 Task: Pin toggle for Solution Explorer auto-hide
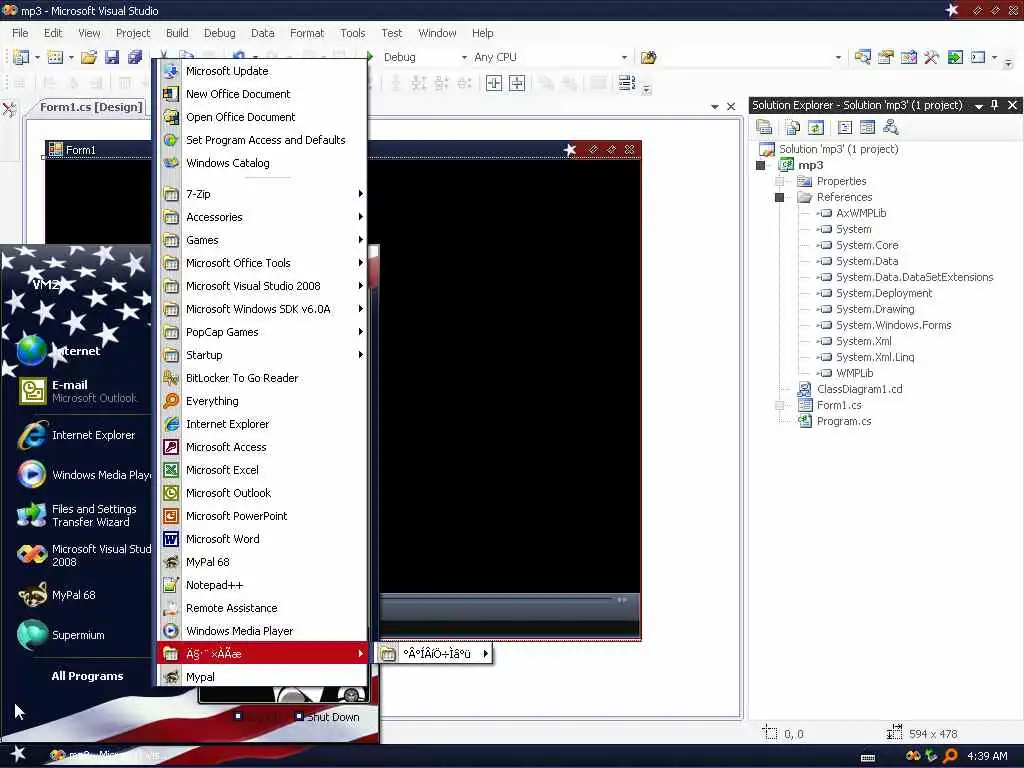995,105
